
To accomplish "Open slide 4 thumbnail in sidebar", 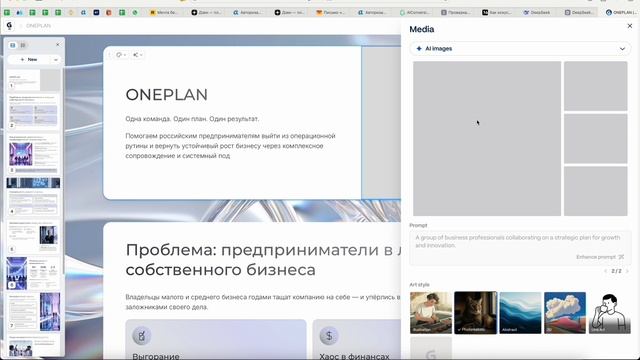I will pyautogui.click(x=33, y=196).
